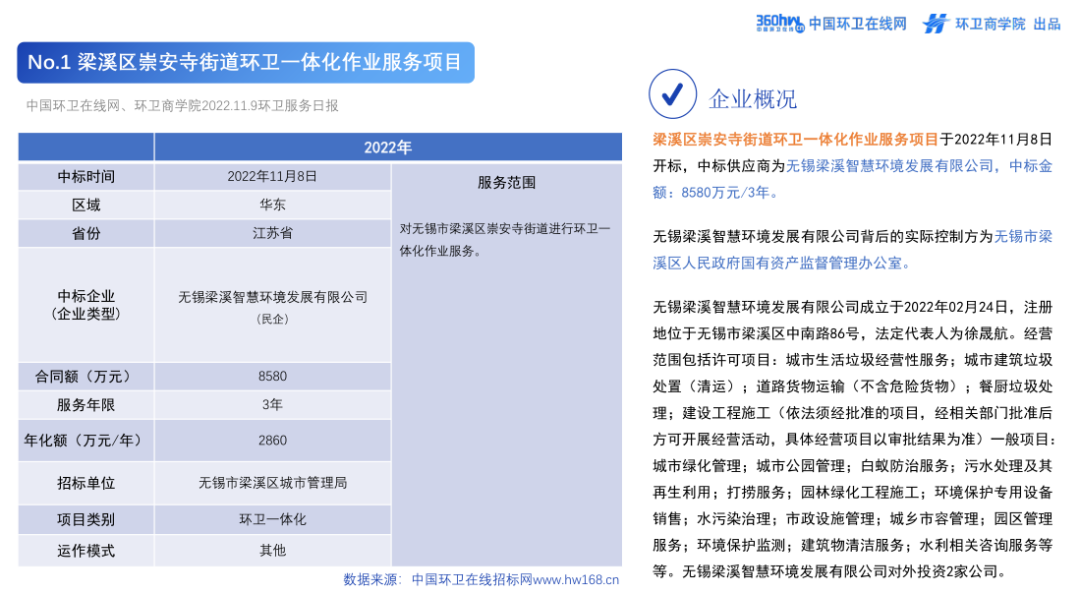Click the 360hw 中国环卫在线网 logo
Image resolution: width=1080 pixels, height=593 pixels.
(x=831, y=23)
